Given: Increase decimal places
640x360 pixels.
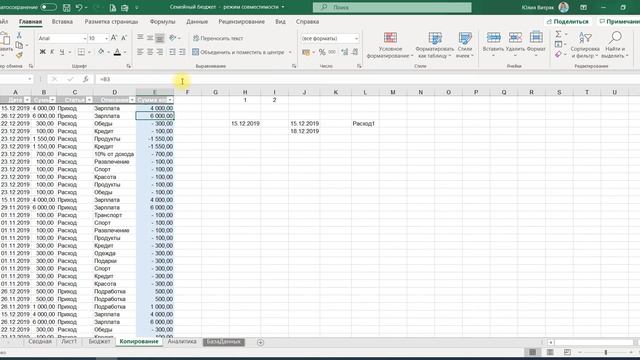Looking at the screenshot, I should coord(345,52).
